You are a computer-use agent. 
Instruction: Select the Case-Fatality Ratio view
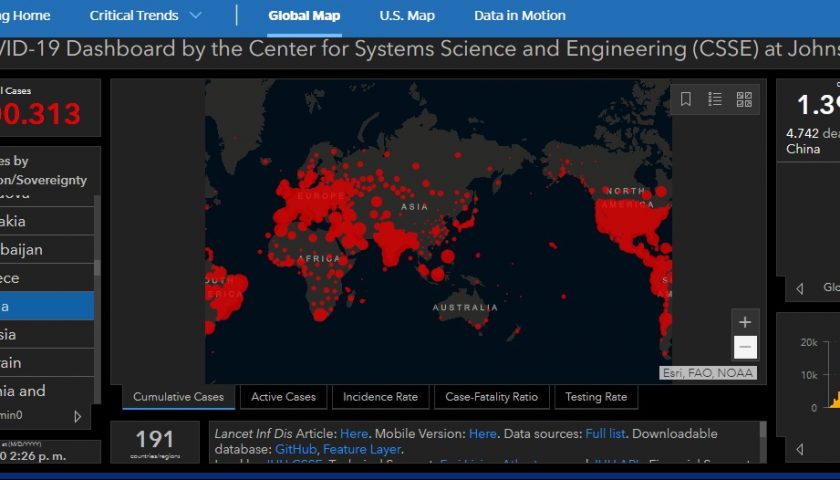coord(491,397)
